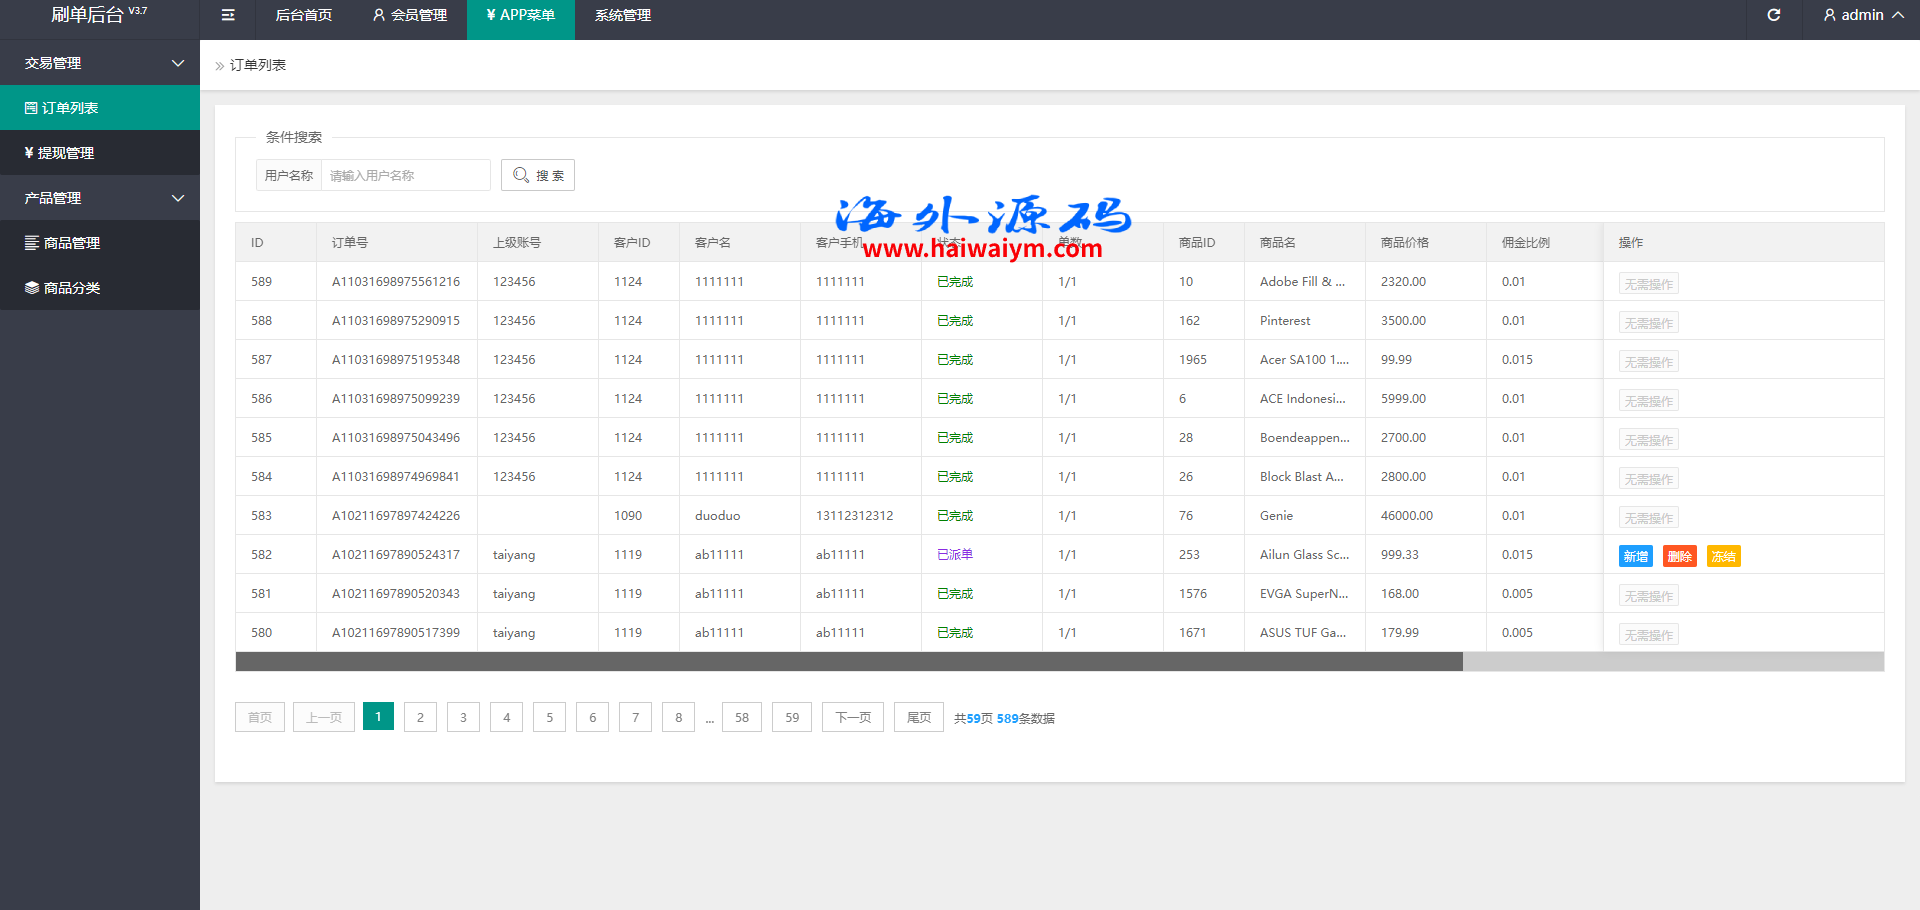Switch to the 系统管理 top tab
1920x910 pixels.
tap(622, 15)
